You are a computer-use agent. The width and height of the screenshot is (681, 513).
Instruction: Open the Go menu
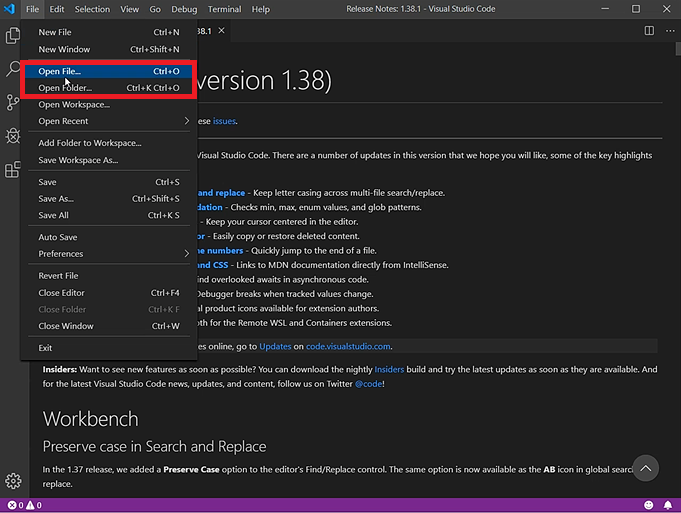[155, 9]
